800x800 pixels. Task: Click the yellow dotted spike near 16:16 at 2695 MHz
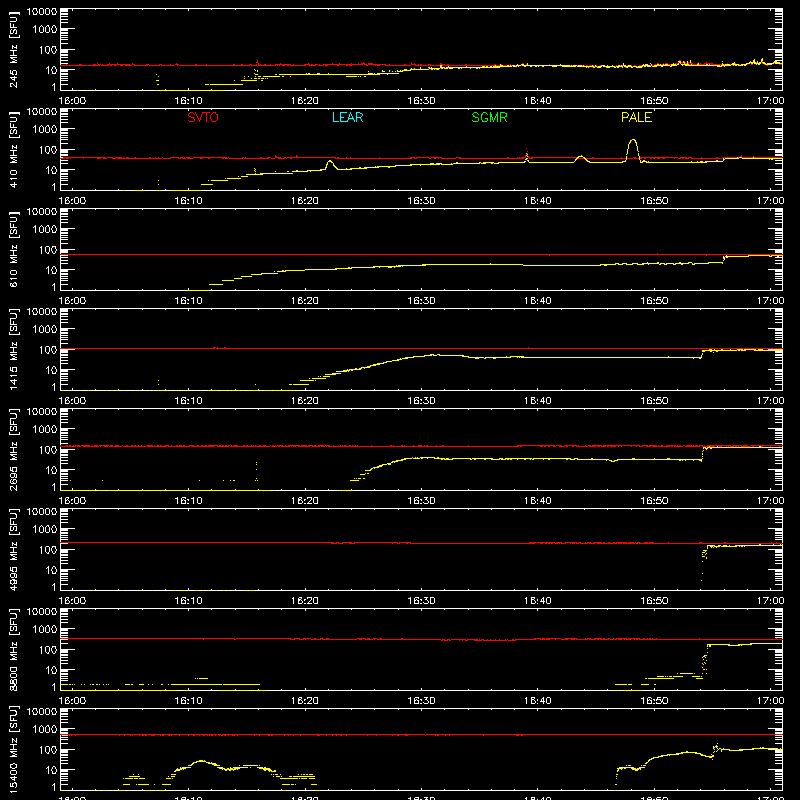click(x=256, y=471)
